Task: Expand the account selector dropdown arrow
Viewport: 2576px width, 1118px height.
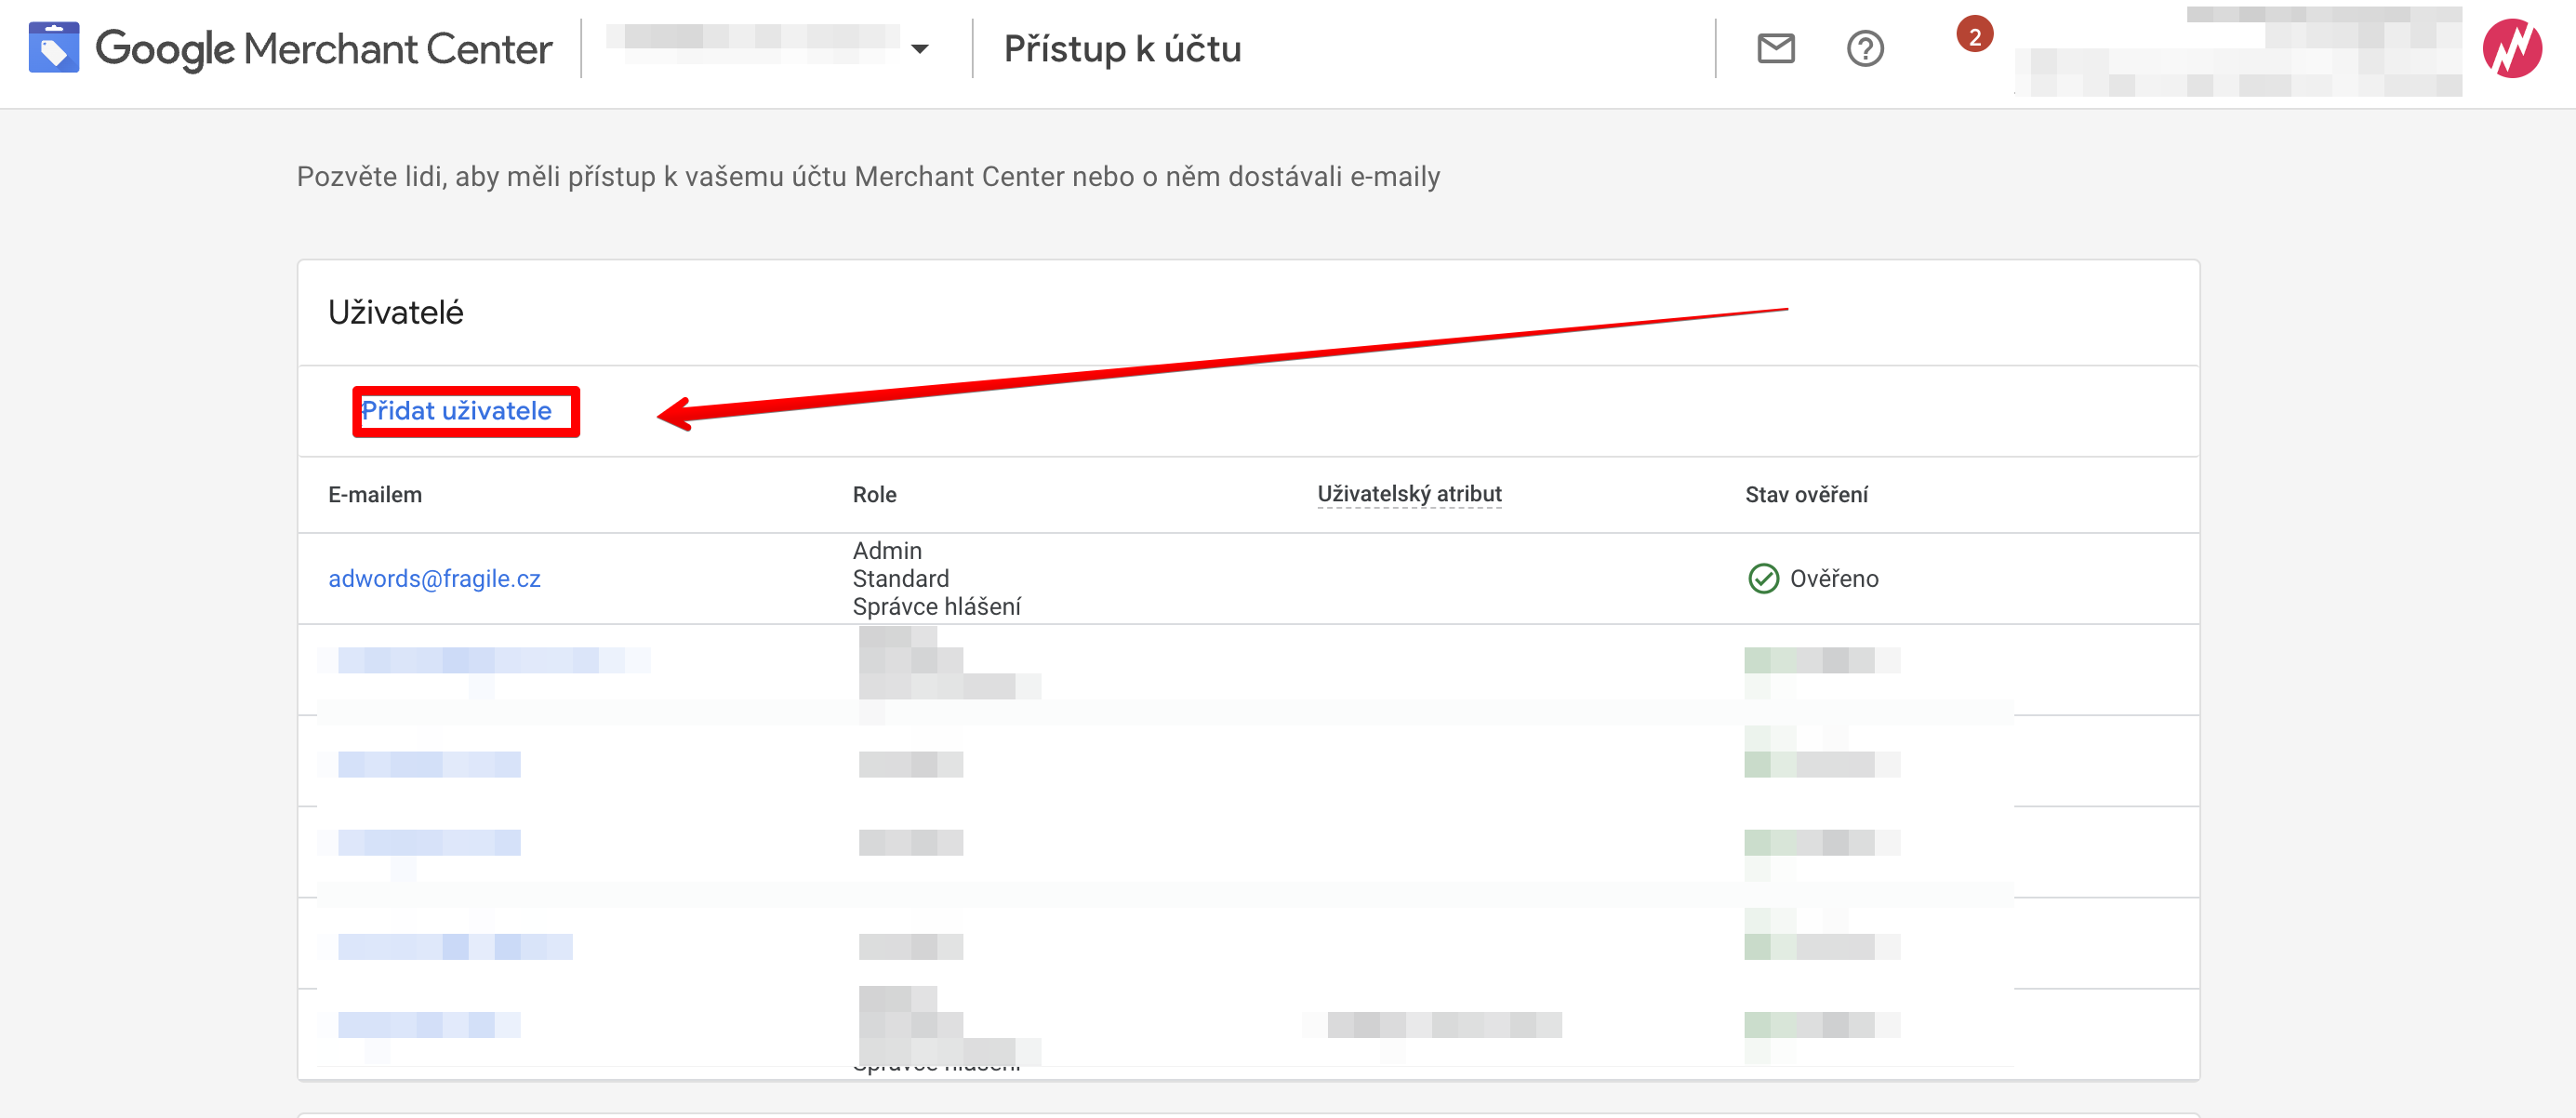Action: [920, 48]
